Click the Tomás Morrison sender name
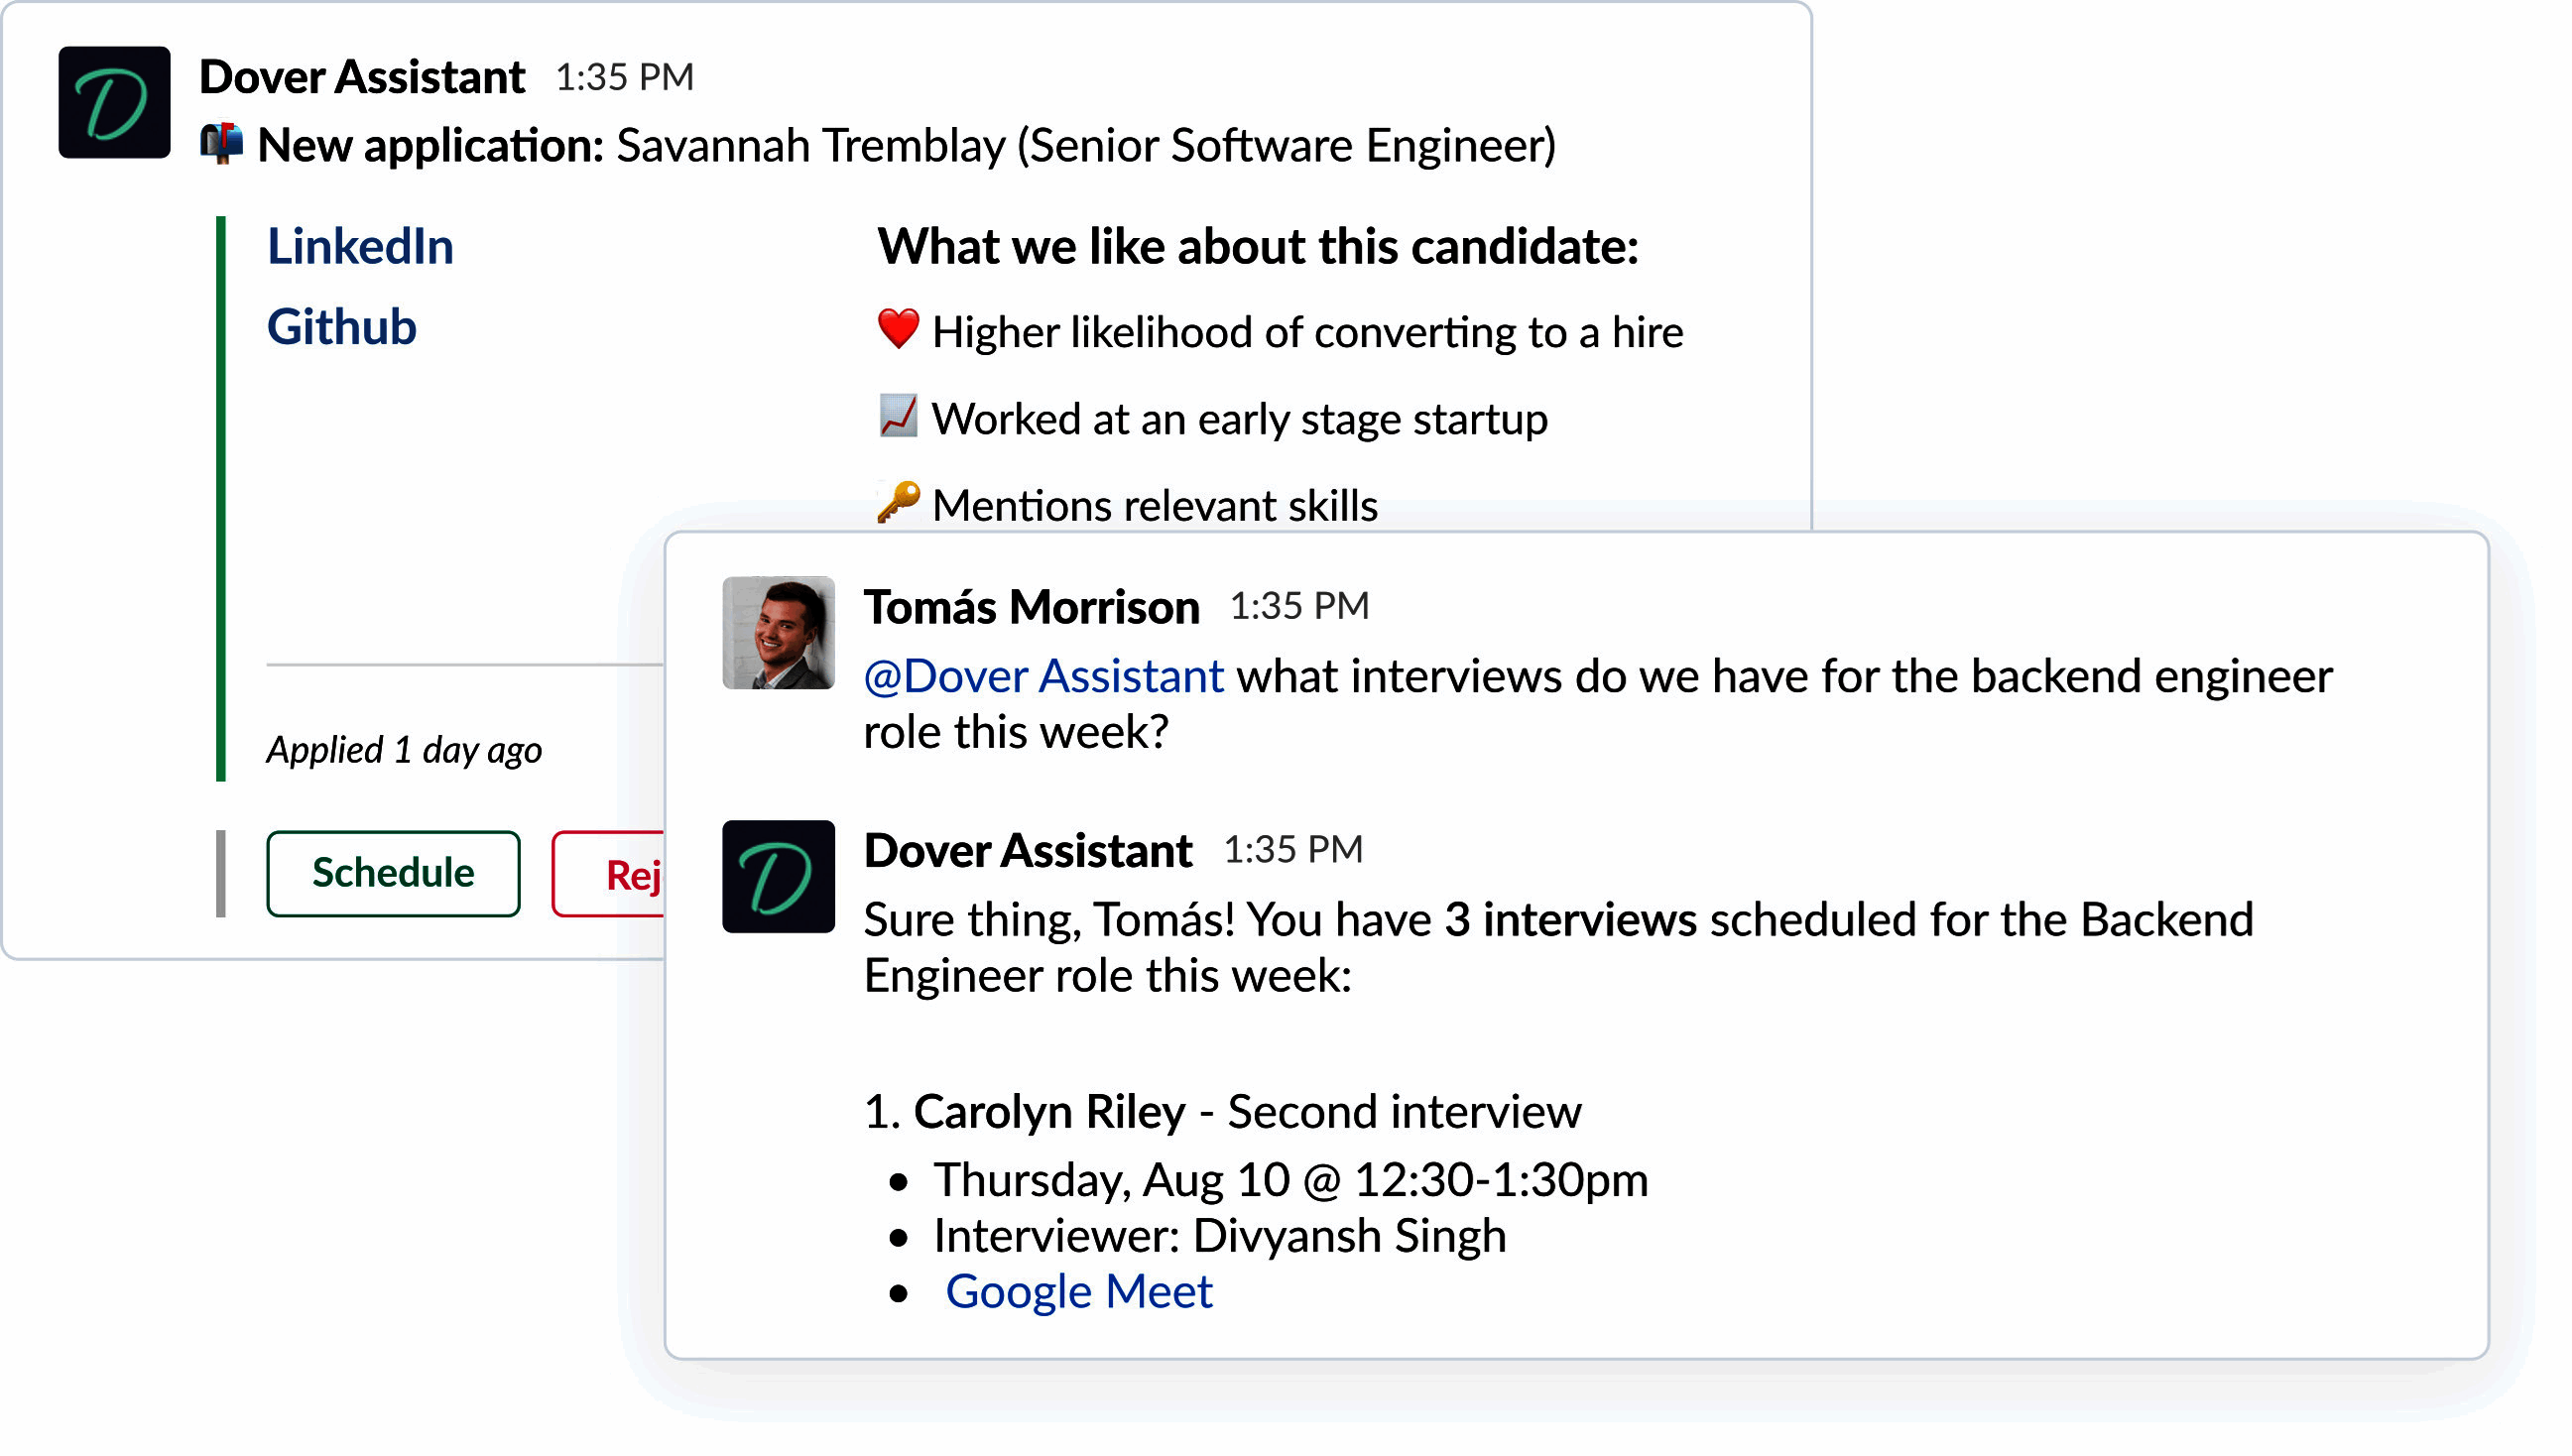The image size is (2572, 1456). pos(1031,607)
